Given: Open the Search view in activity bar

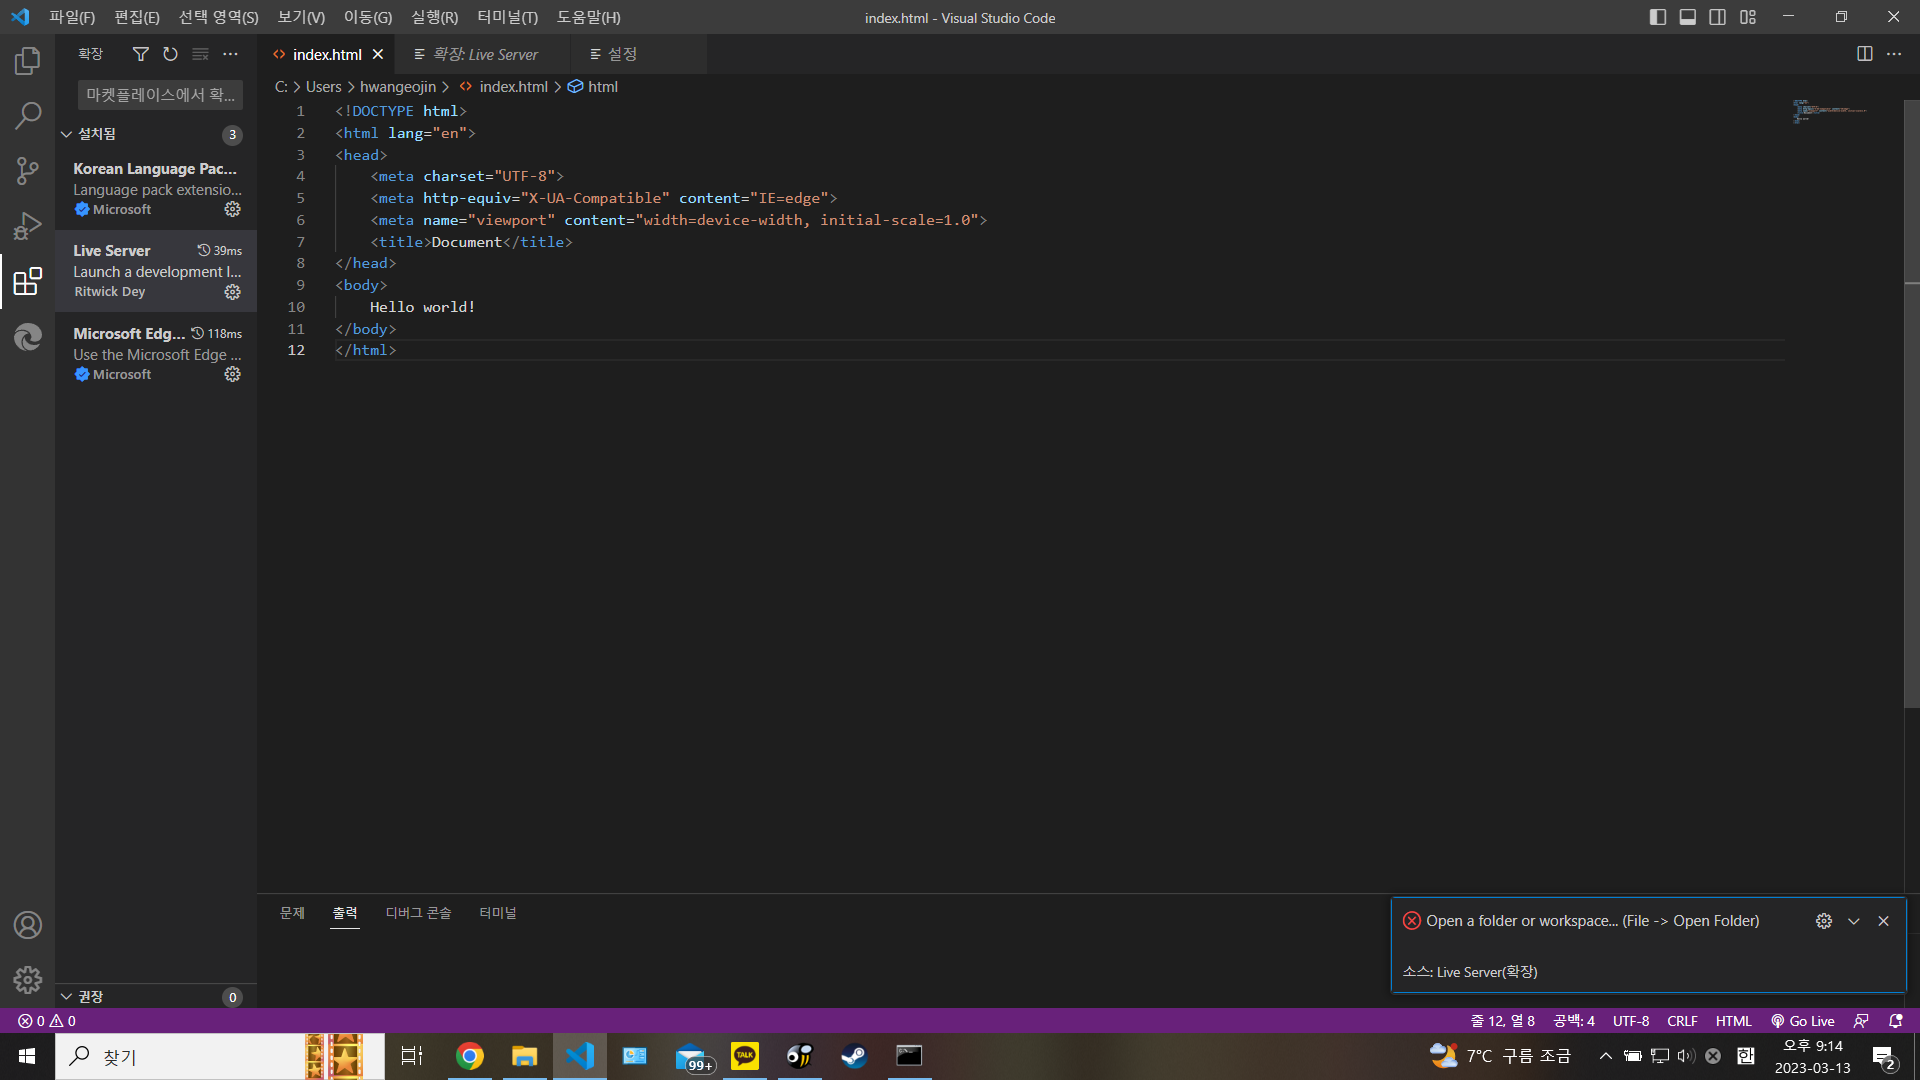Looking at the screenshot, I should [27, 116].
